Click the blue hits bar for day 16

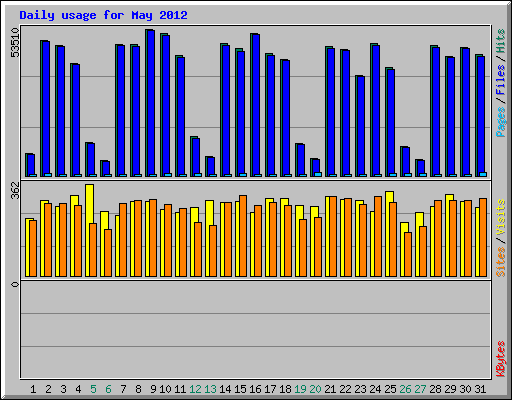point(256,105)
